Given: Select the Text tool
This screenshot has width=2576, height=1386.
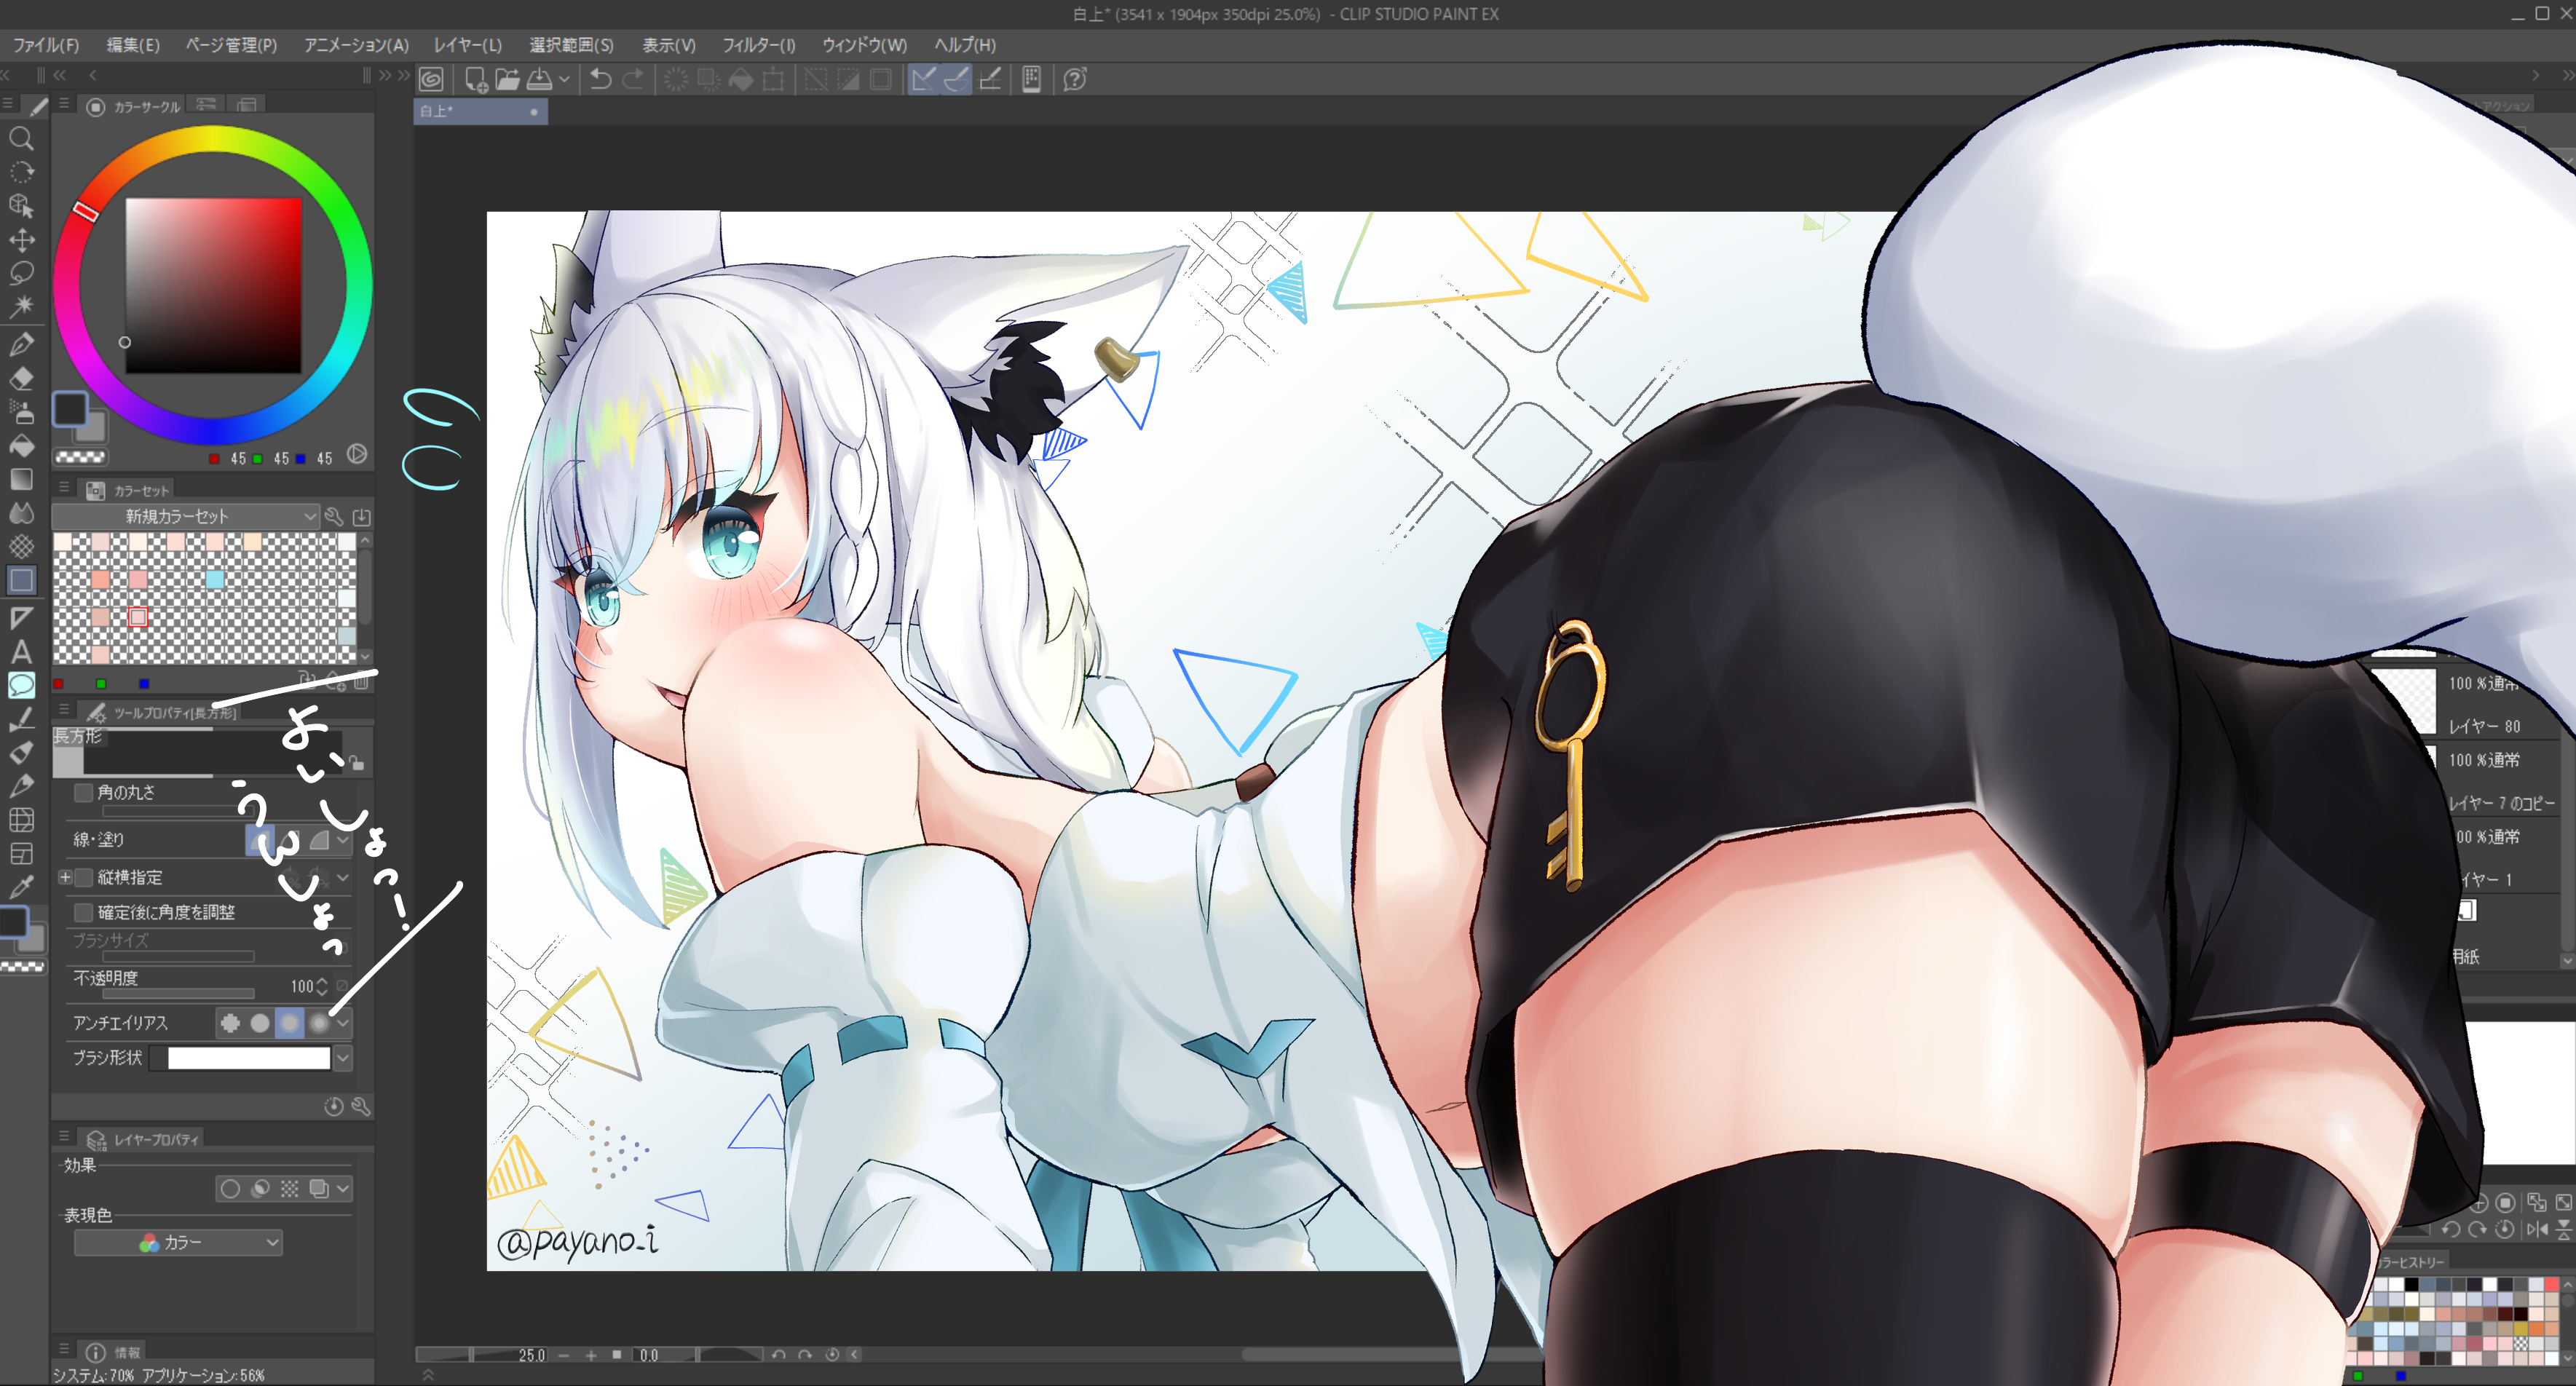Looking at the screenshot, I should [21, 652].
